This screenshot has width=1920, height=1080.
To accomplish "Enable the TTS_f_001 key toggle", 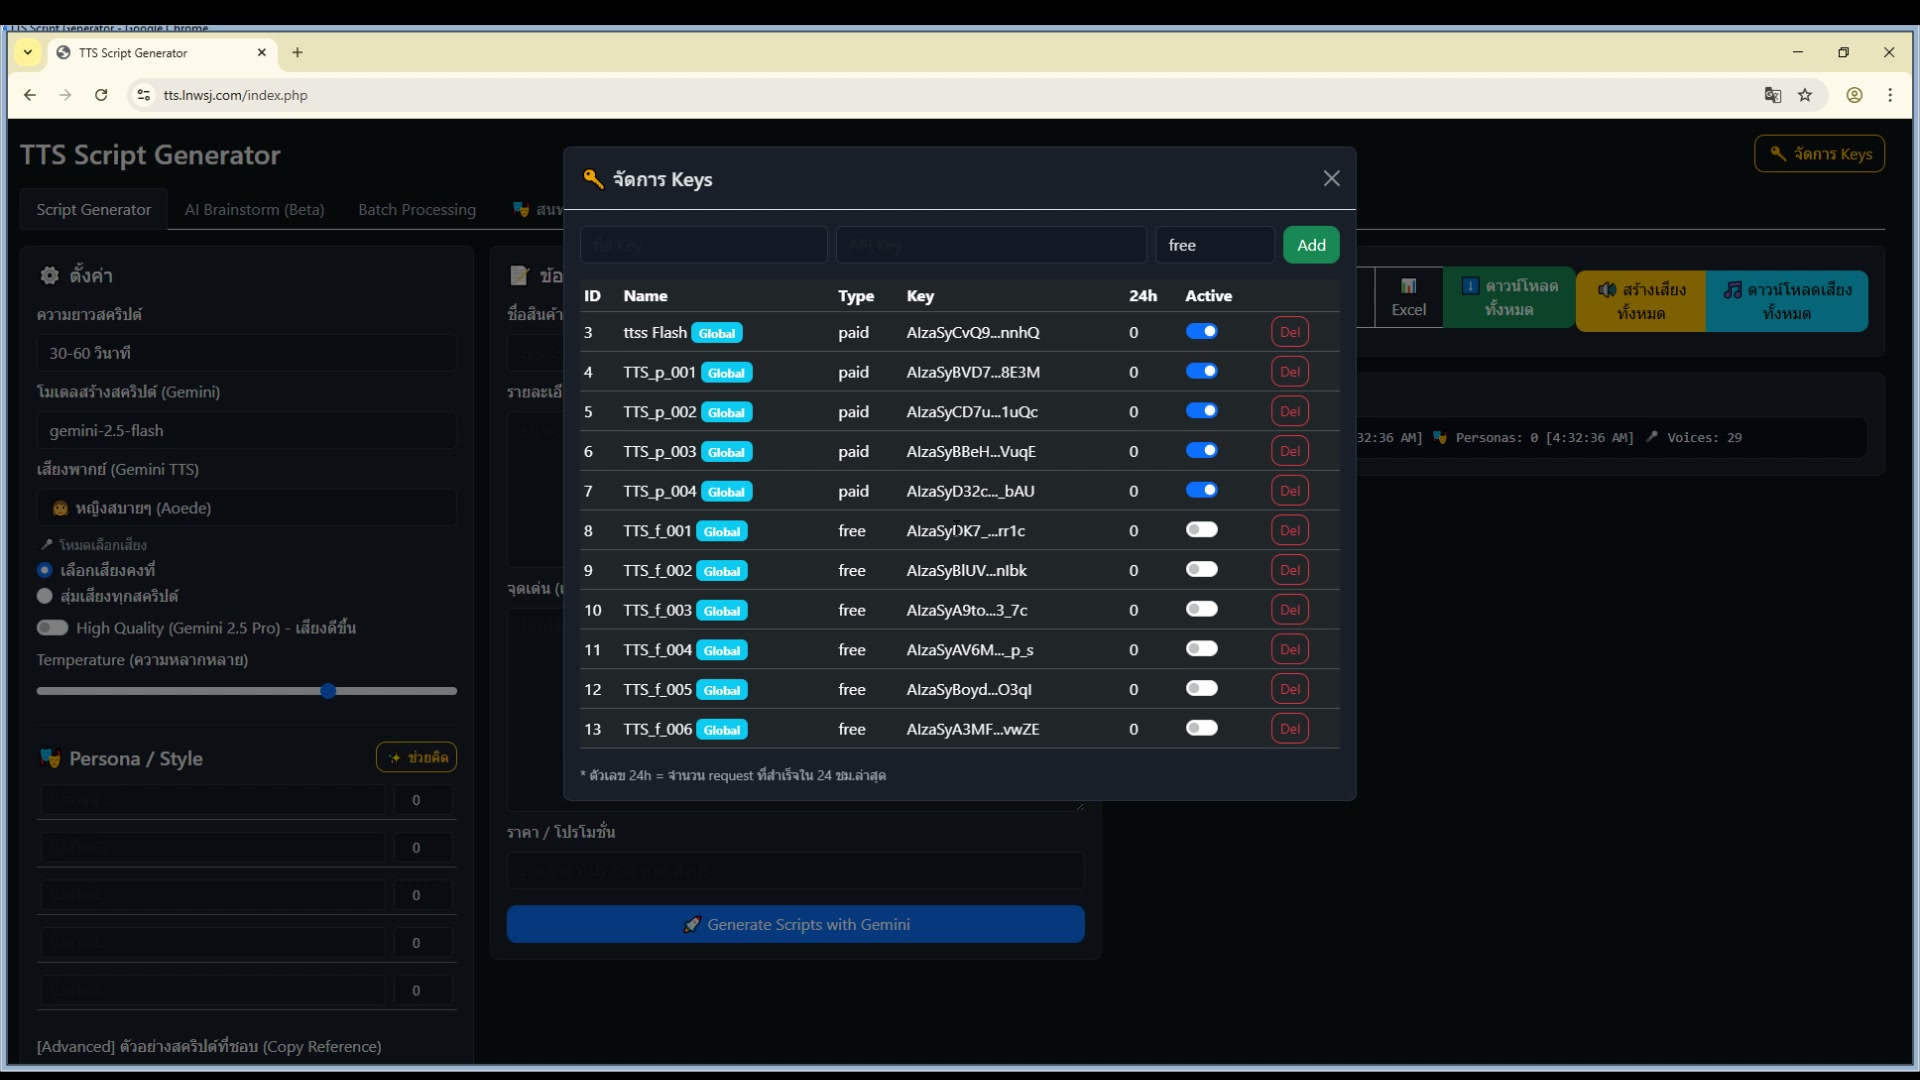I will [x=1201, y=530].
